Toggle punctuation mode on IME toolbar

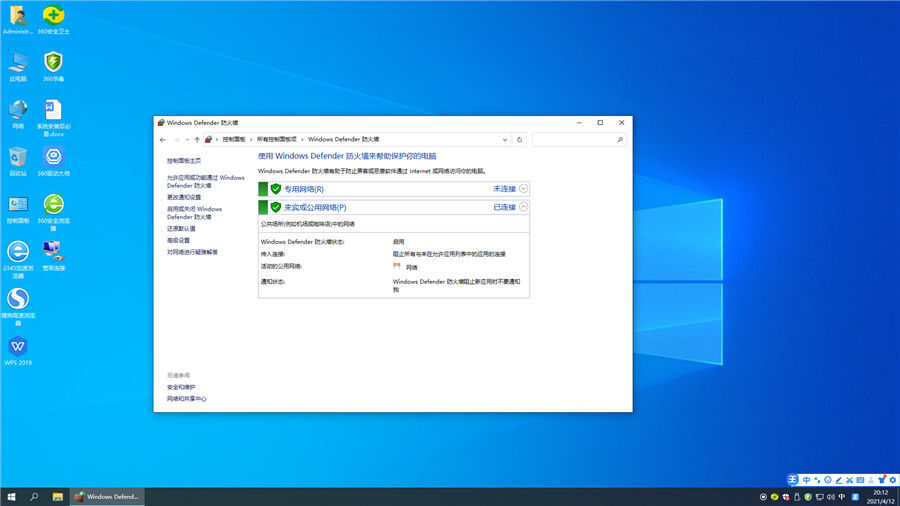[817, 480]
